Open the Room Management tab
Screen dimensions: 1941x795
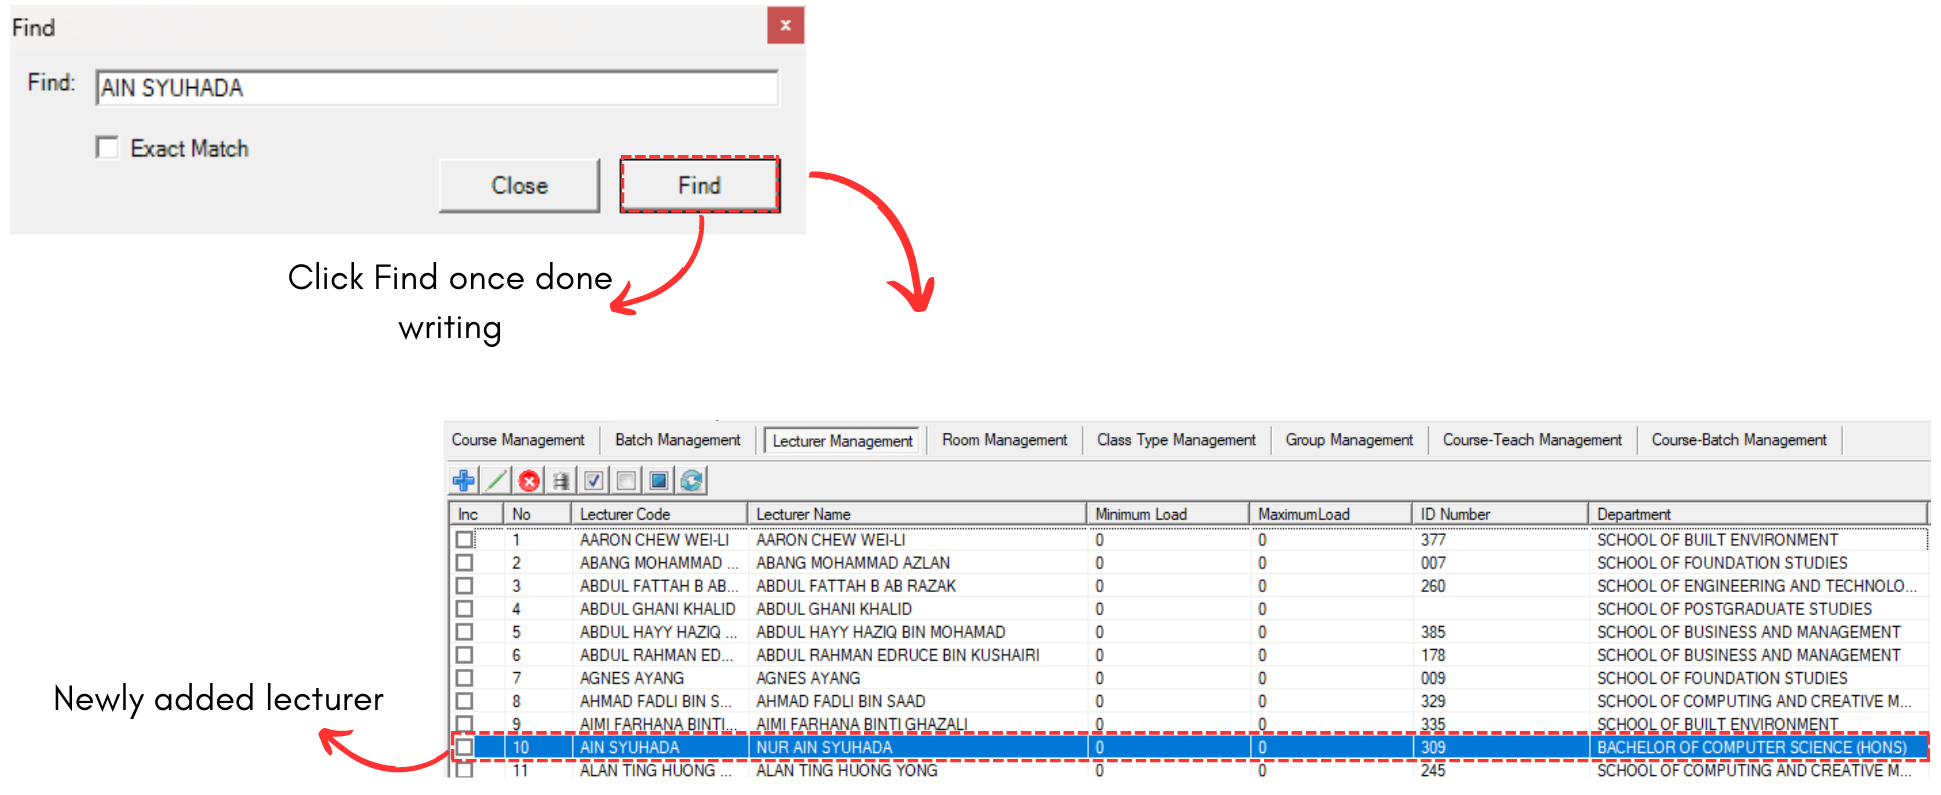[1004, 440]
